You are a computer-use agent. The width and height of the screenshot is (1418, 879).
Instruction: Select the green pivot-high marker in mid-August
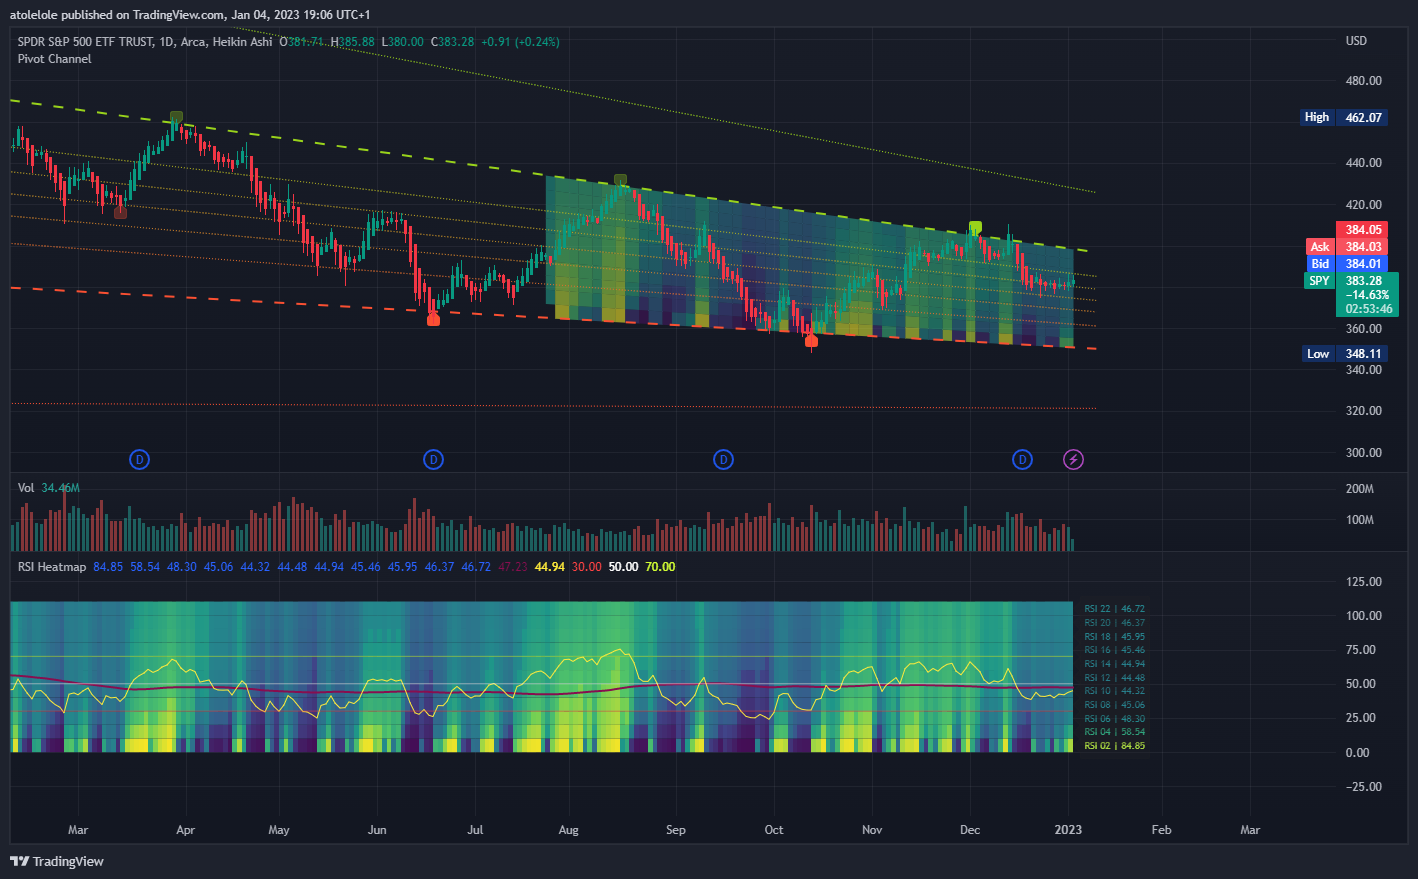coord(620,181)
